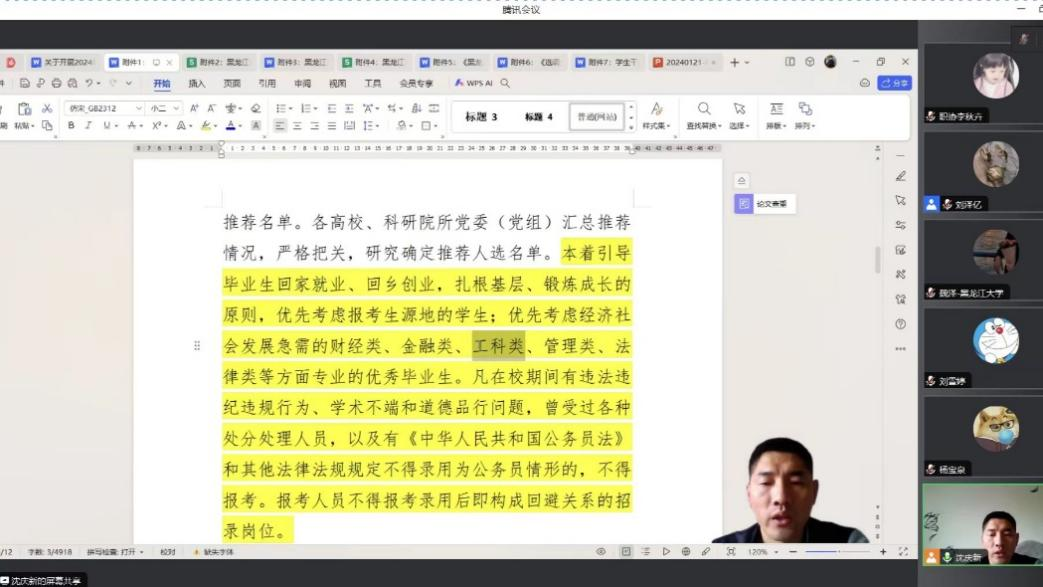Screen dimensions: 1043x587
Task: Click the 选择 cursor icon
Action: pyautogui.click(x=739, y=109)
